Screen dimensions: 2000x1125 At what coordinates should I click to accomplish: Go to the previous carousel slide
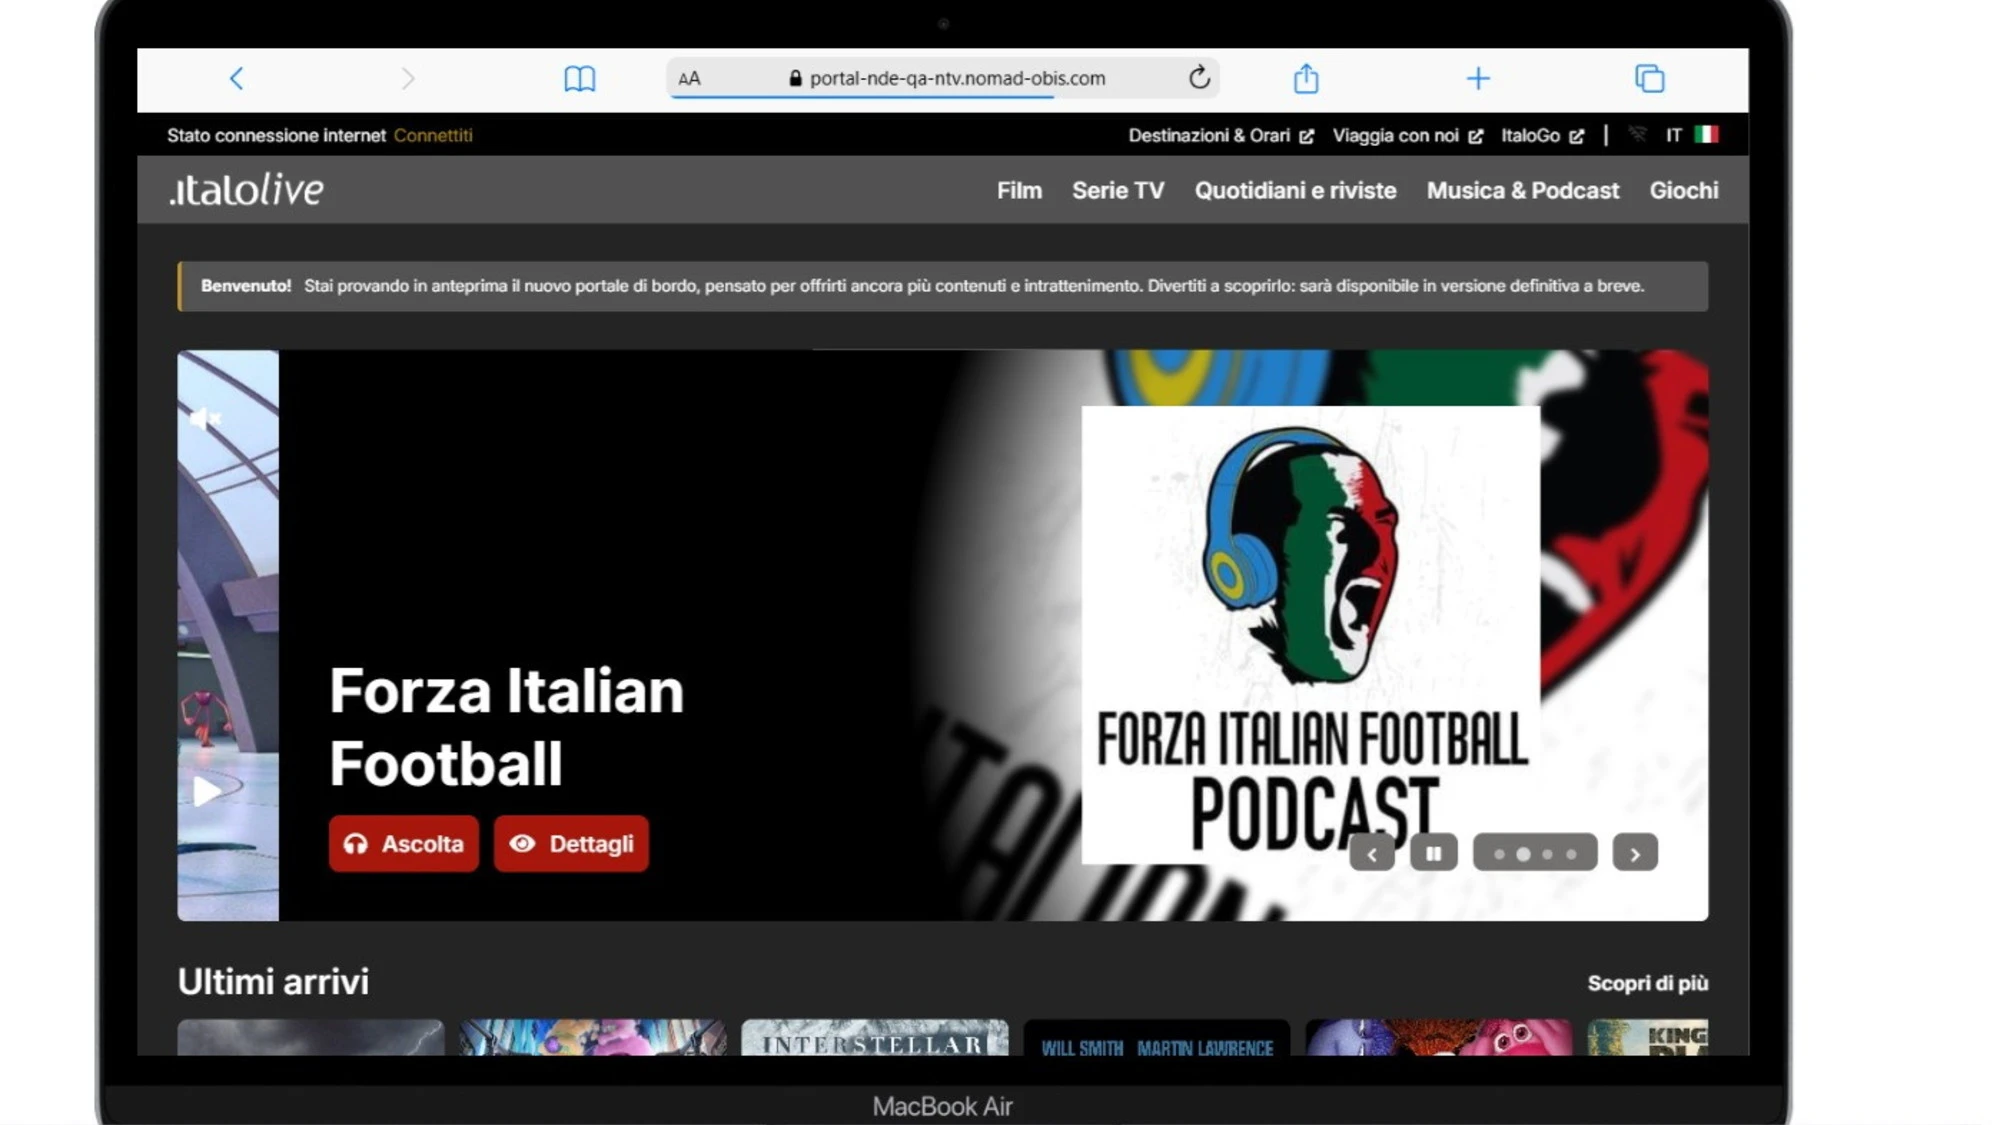pos(1372,853)
